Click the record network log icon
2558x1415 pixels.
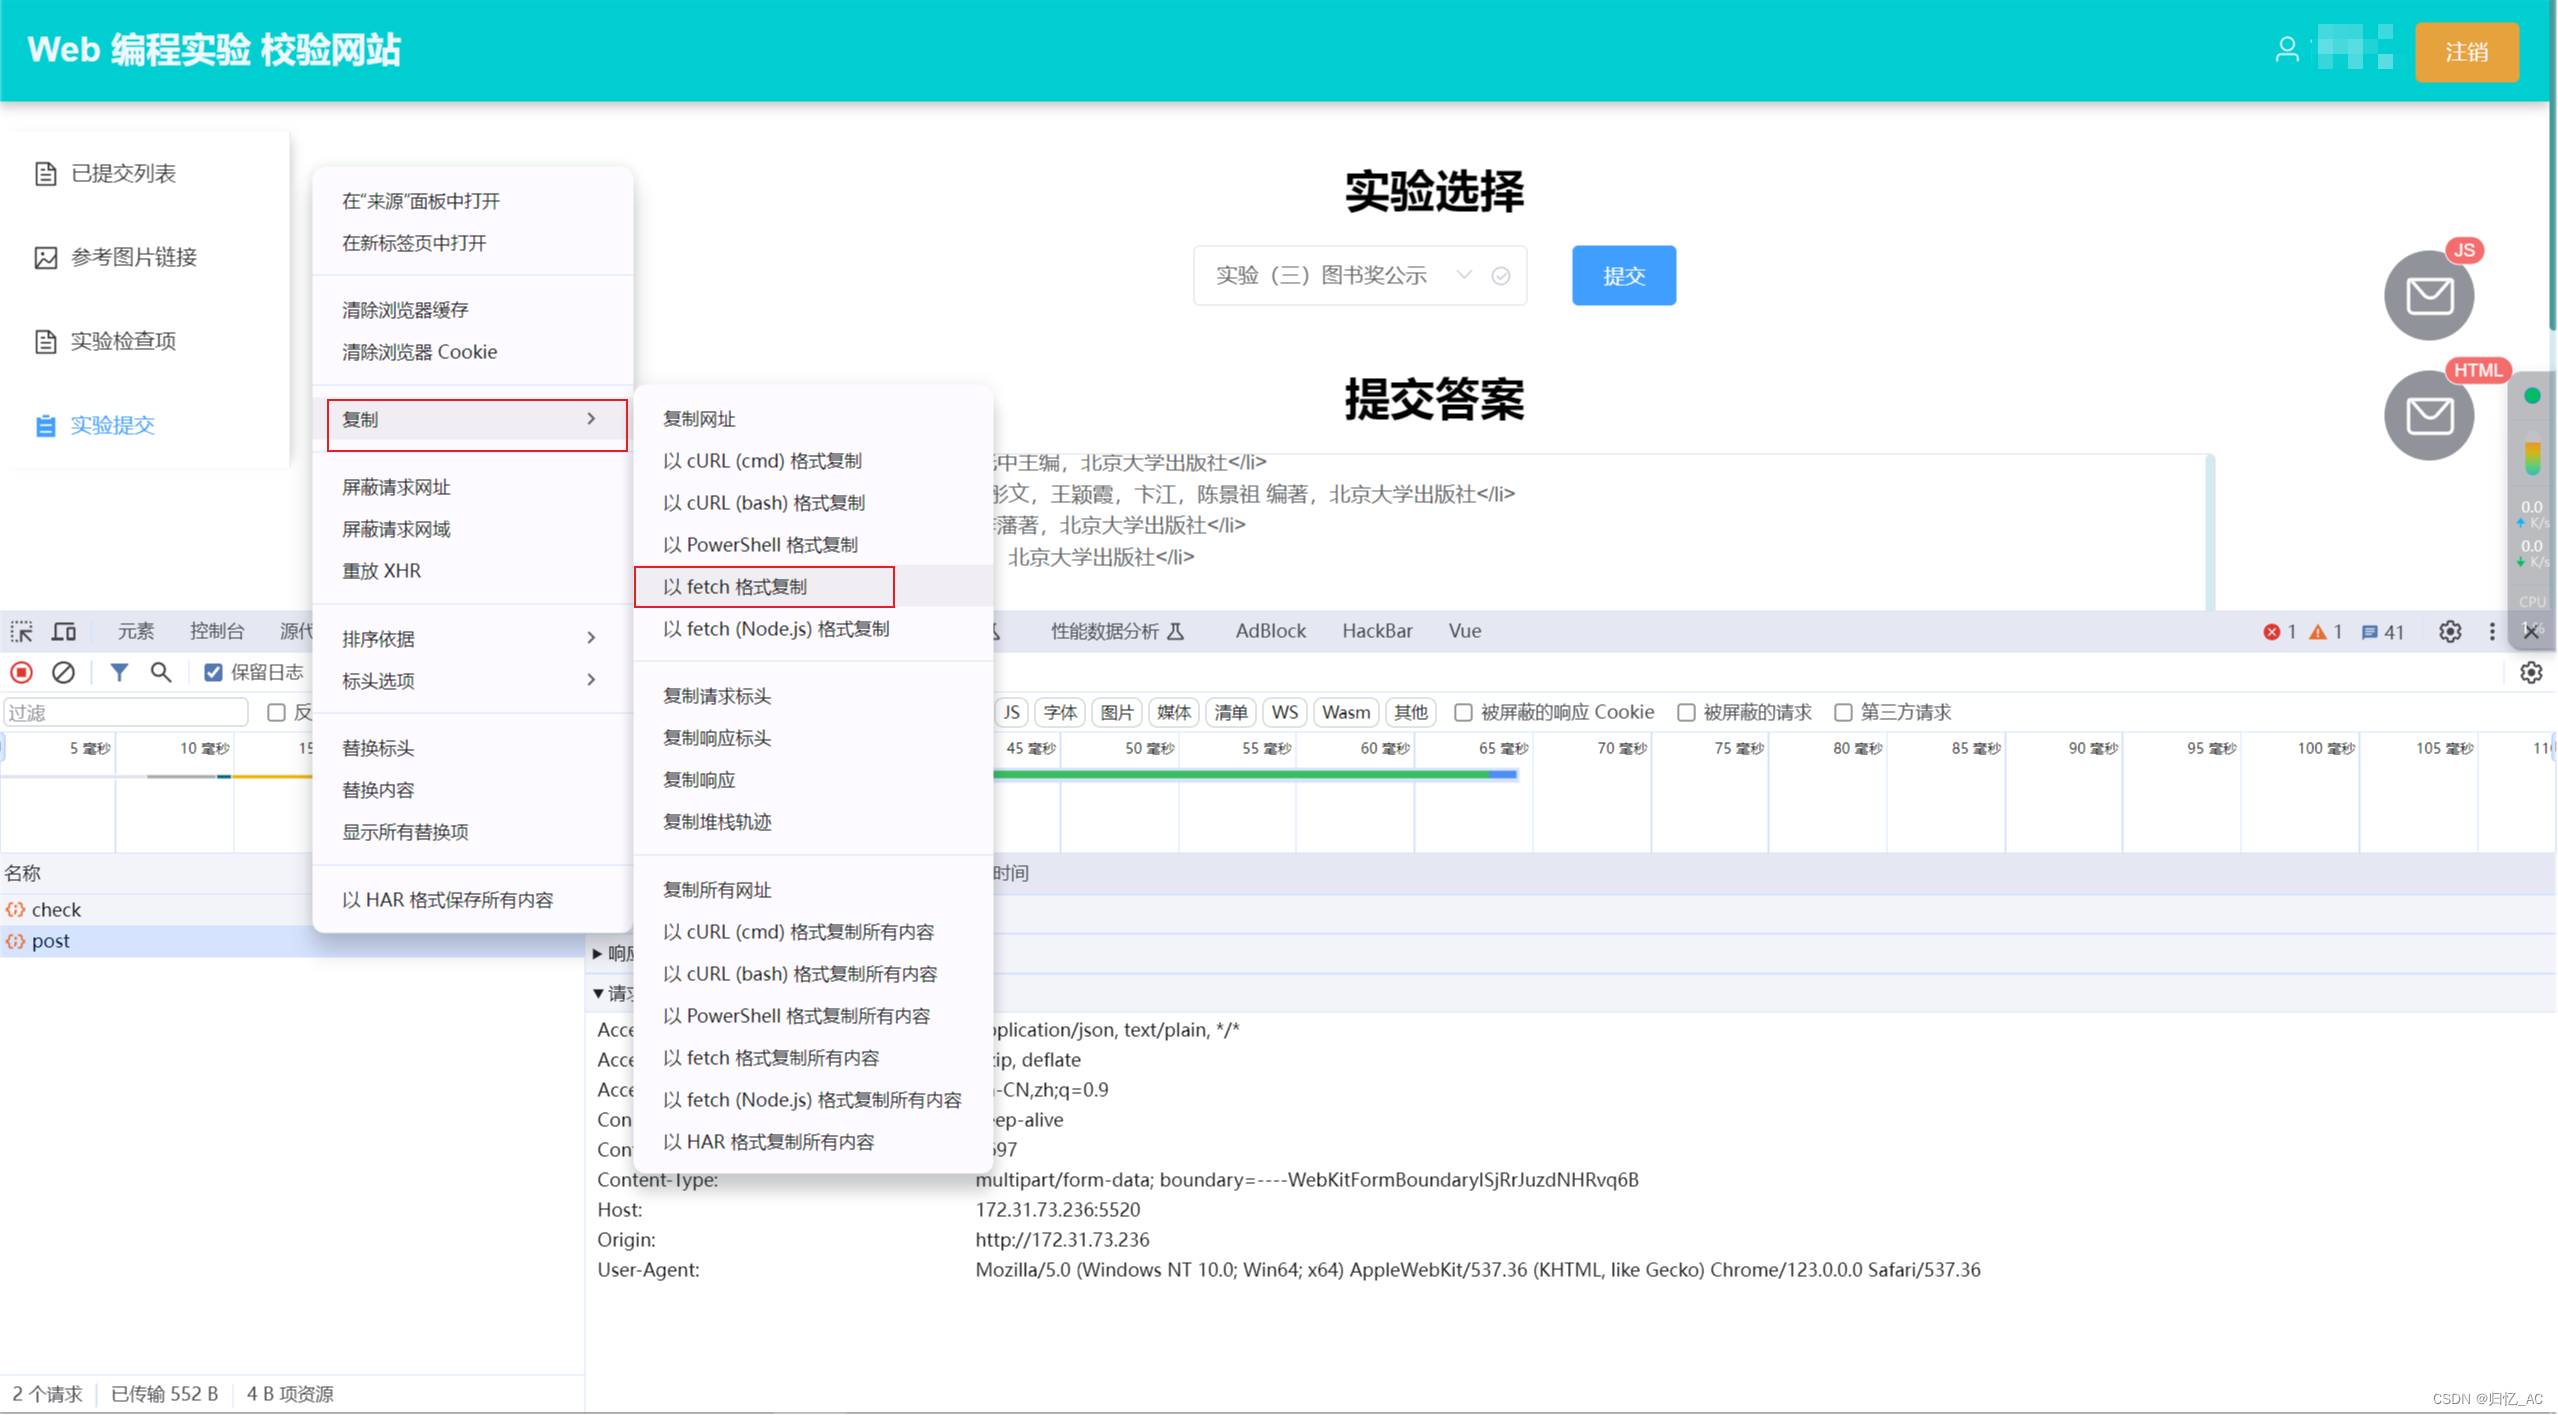tap(21, 673)
